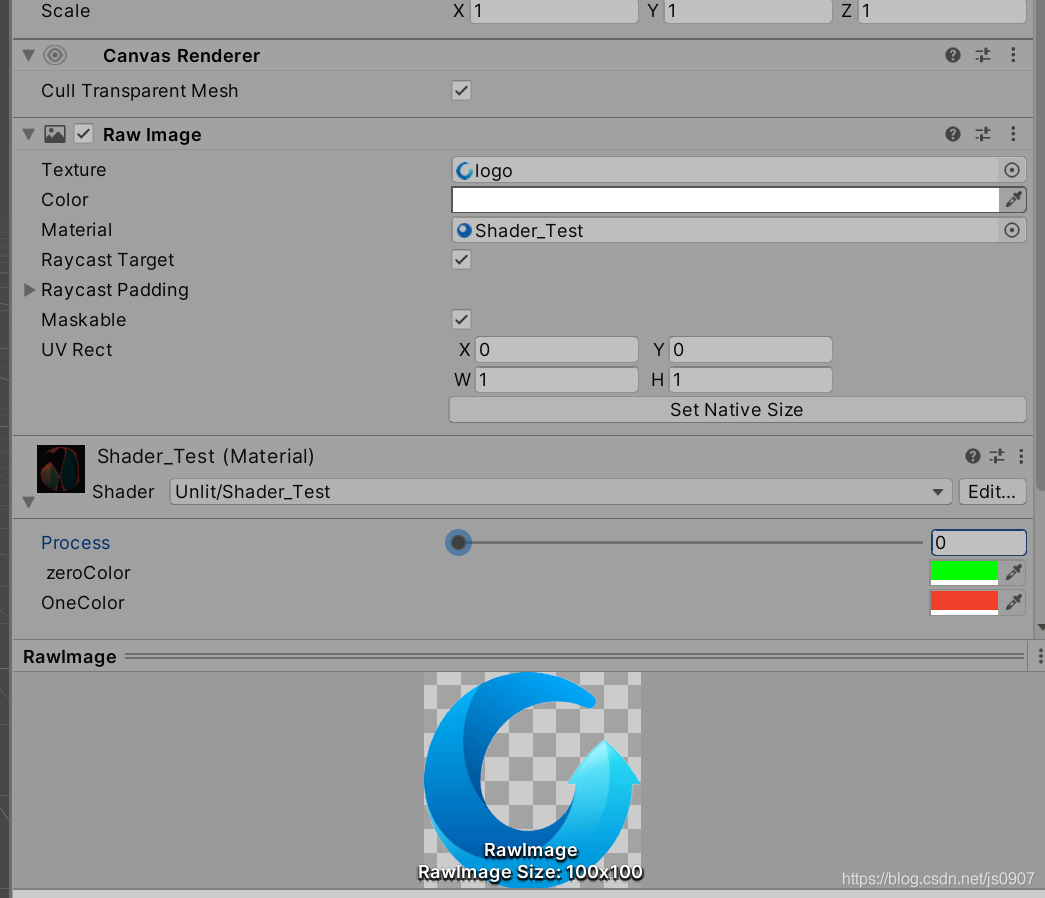Click the Process slider handle

(x=459, y=543)
